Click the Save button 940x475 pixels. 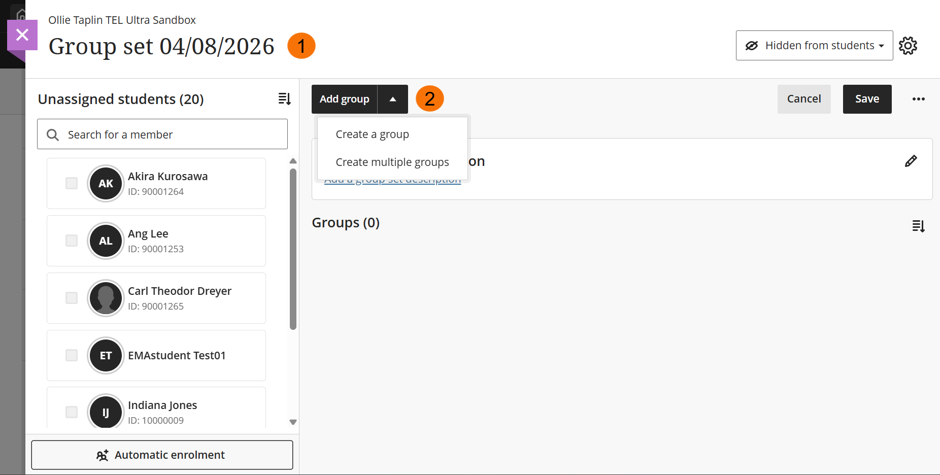click(867, 99)
